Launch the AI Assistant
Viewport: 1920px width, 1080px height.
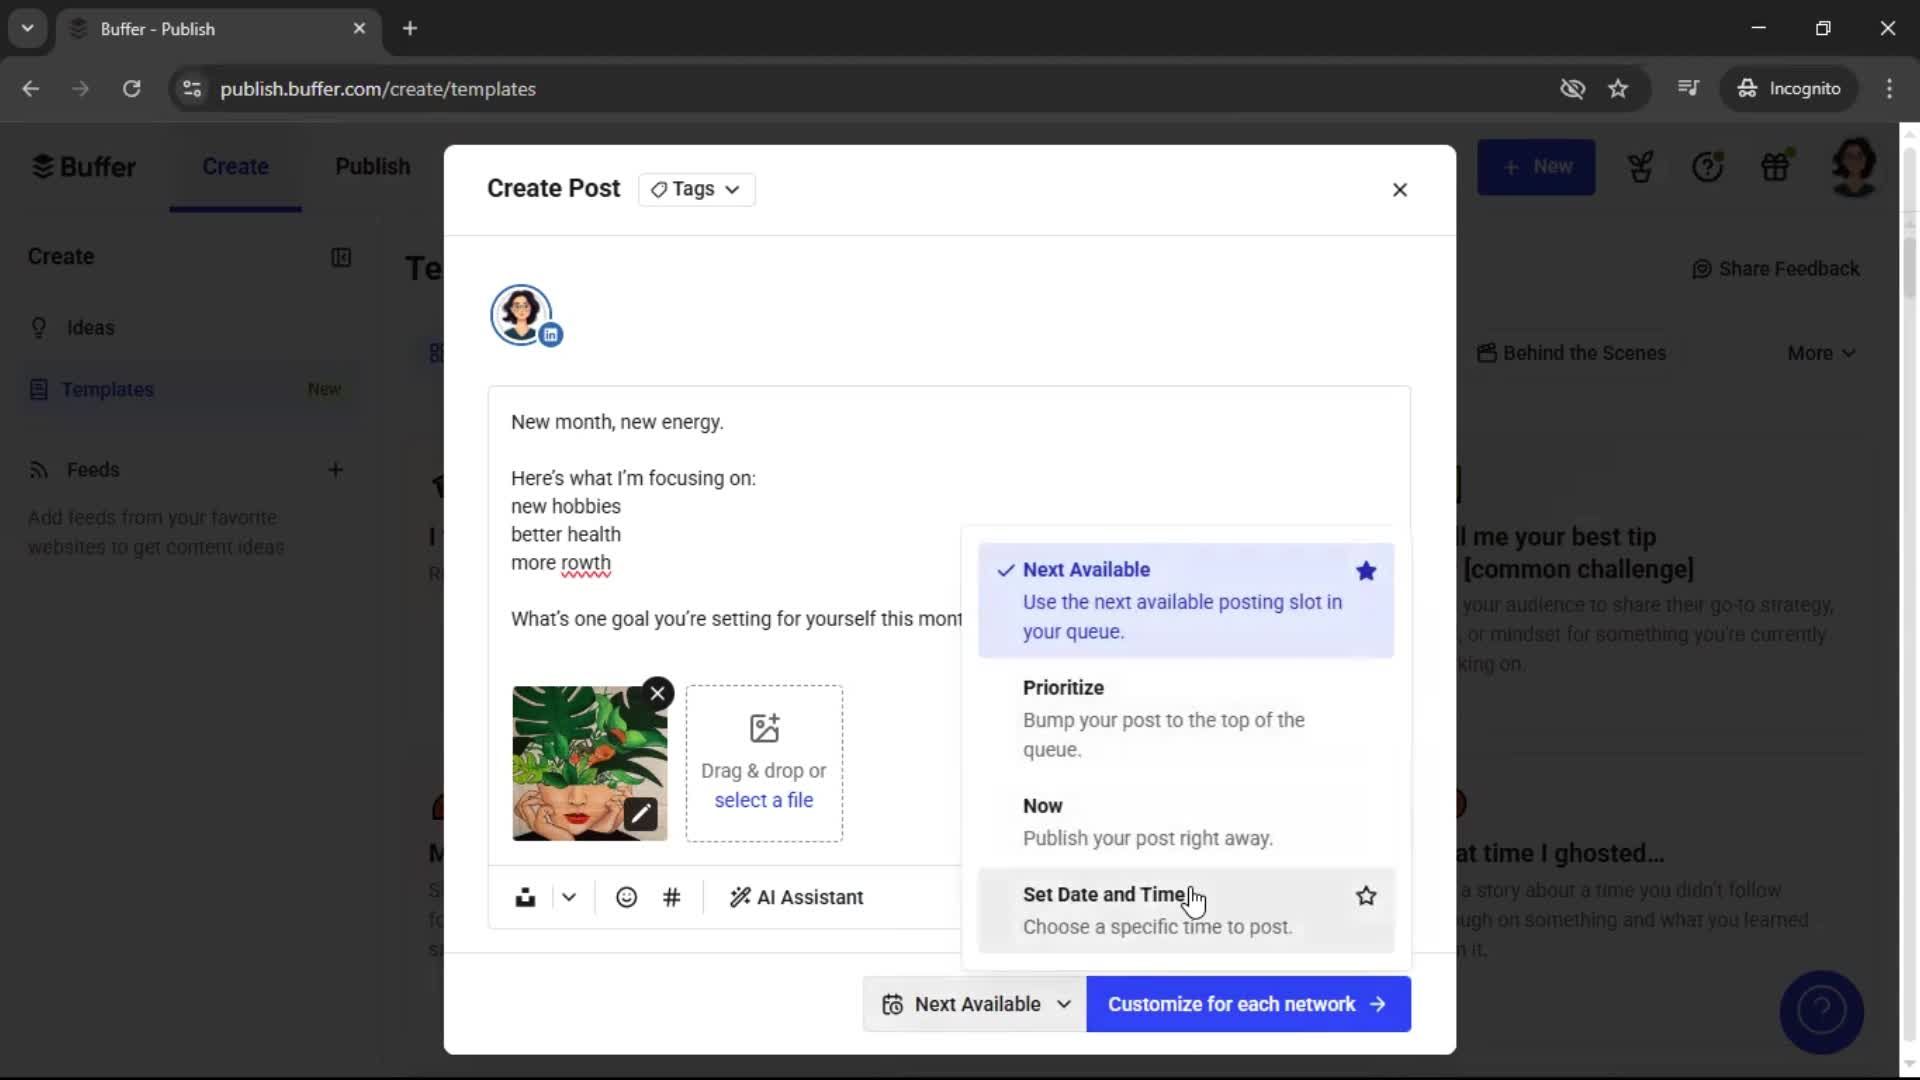point(796,897)
